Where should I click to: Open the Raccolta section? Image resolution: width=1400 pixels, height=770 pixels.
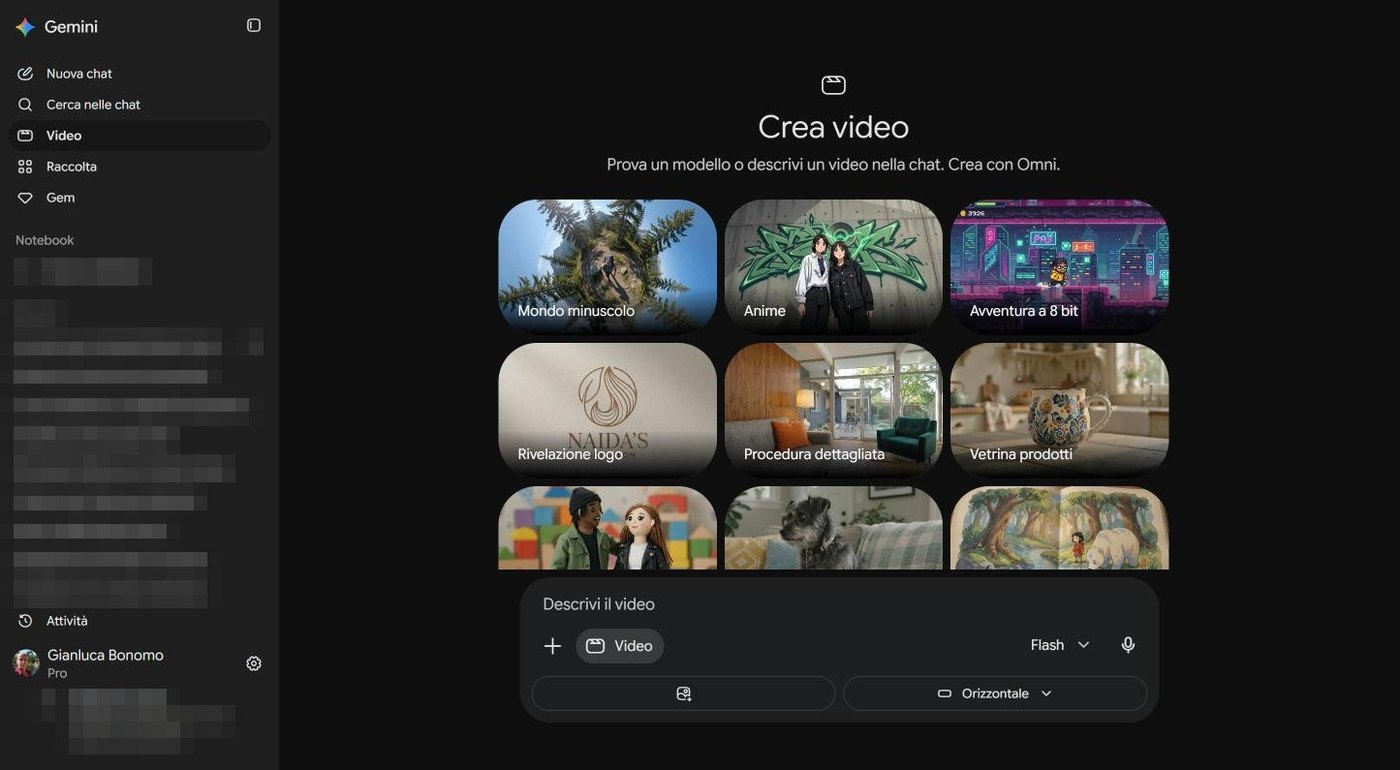(x=139, y=167)
